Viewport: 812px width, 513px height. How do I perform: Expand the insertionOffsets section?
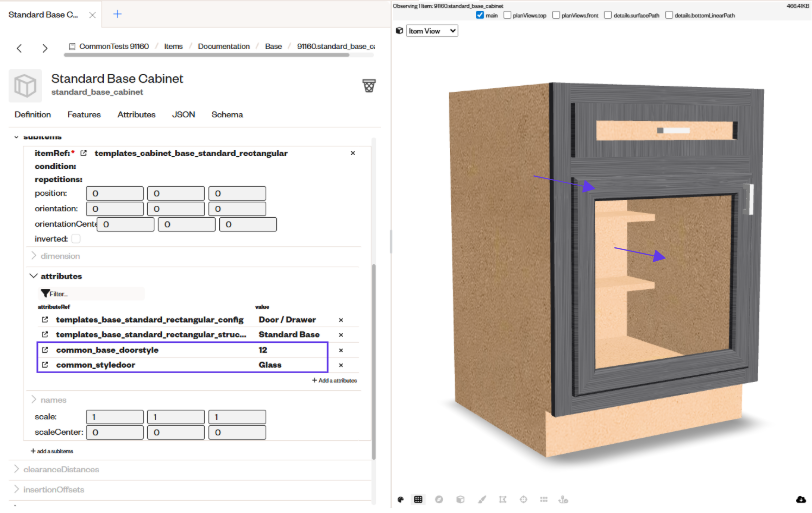49,490
